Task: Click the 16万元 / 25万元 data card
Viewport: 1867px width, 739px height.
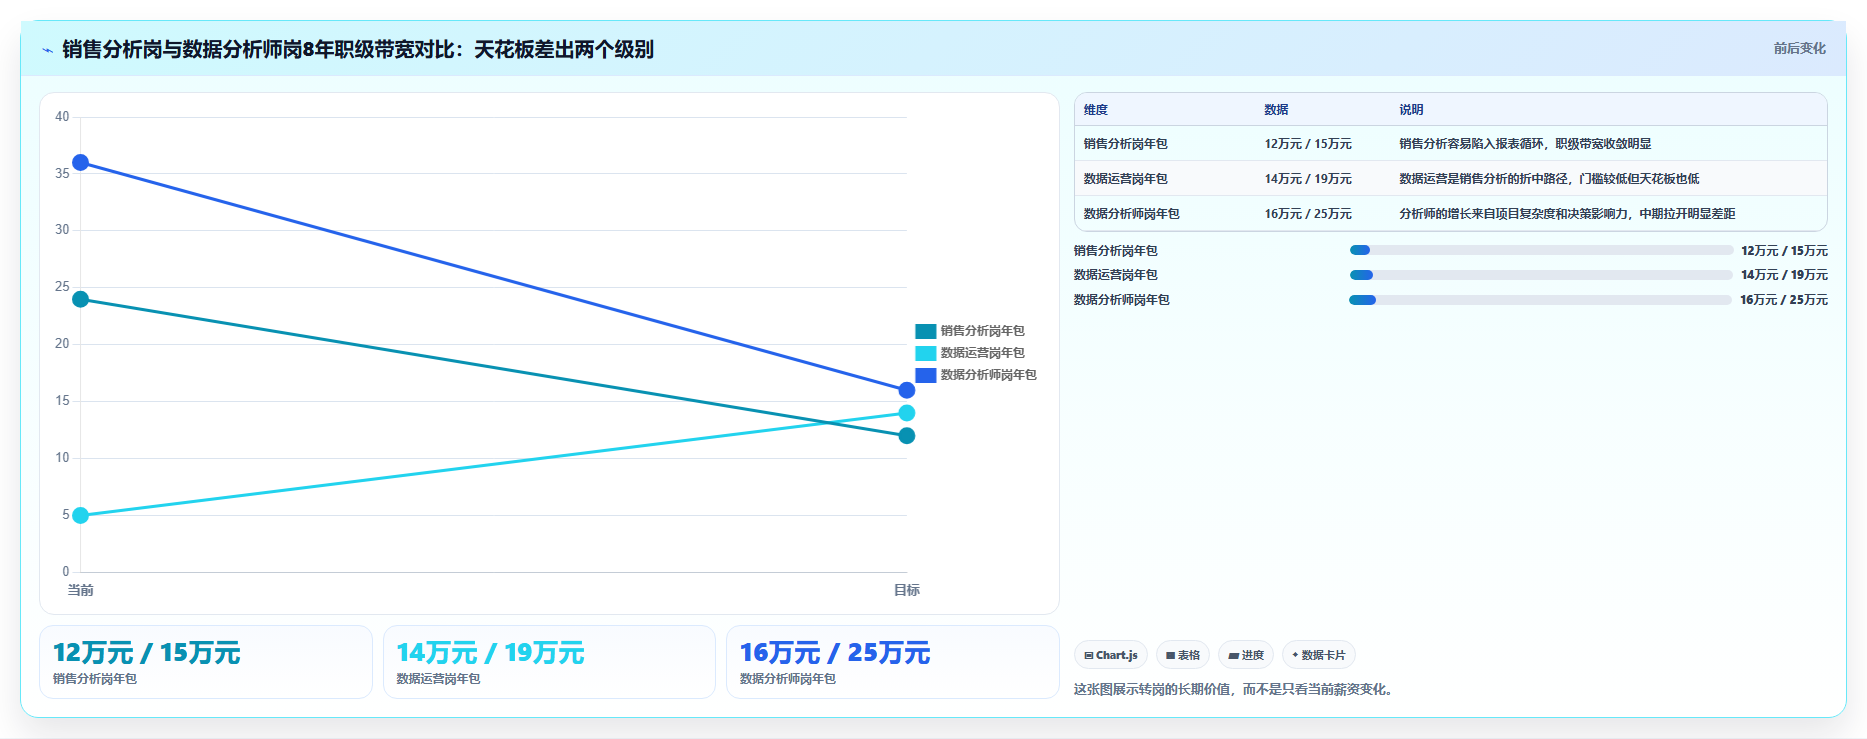Action: (x=893, y=662)
